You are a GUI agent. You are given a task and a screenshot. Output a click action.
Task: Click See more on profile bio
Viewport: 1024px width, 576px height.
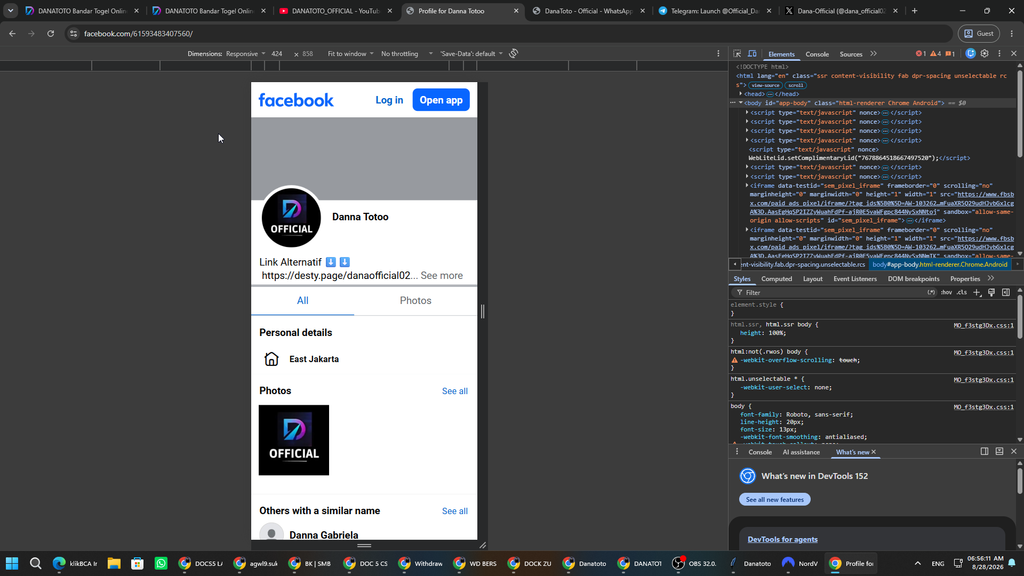pos(441,276)
